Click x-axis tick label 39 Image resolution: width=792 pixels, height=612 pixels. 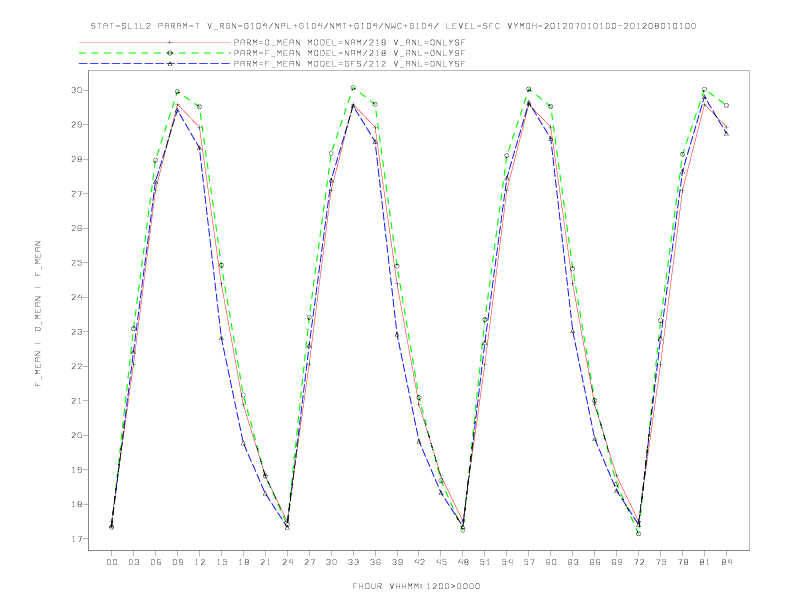397,562
